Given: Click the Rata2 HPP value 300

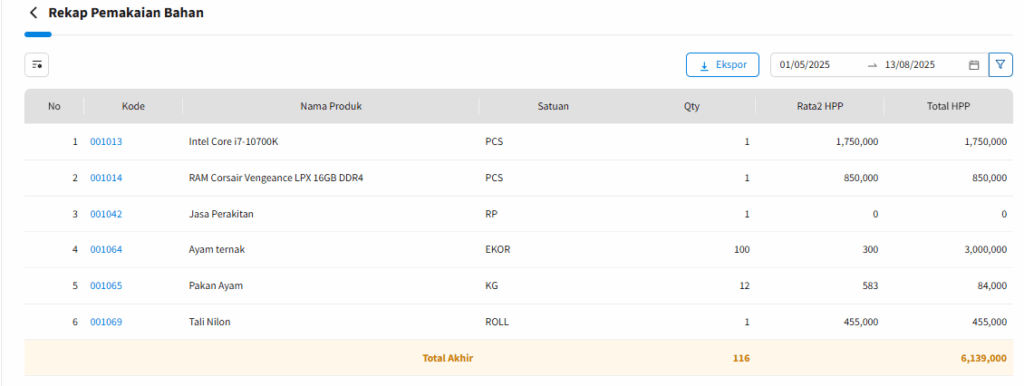Looking at the screenshot, I should [871, 249].
